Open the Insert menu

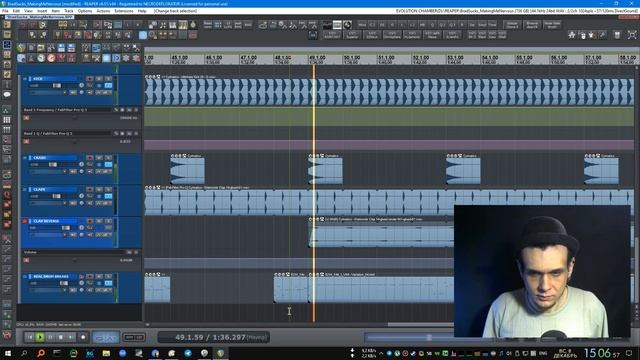[x=42, y=11]
